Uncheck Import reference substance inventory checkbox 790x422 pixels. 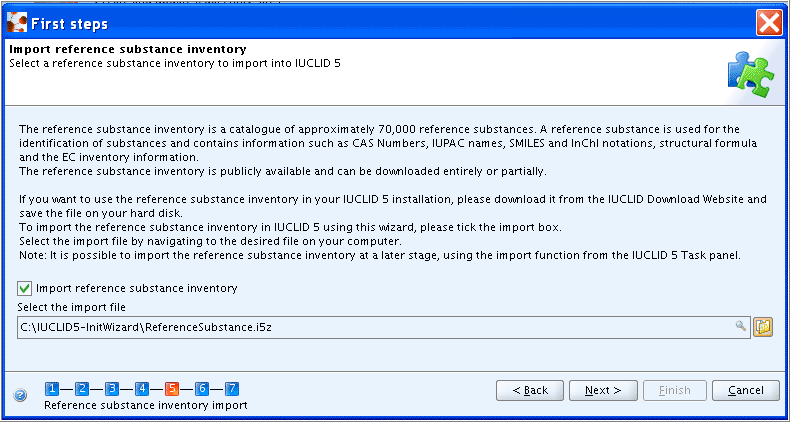tap(24, 289)
